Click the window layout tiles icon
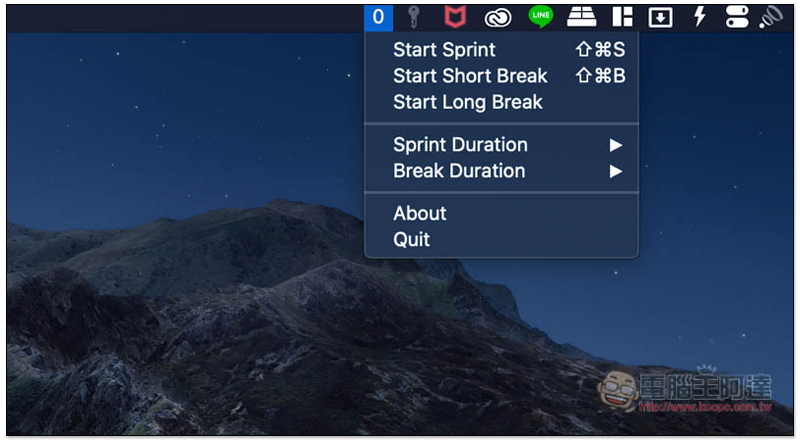800x441 pixels. coord(622,17)
